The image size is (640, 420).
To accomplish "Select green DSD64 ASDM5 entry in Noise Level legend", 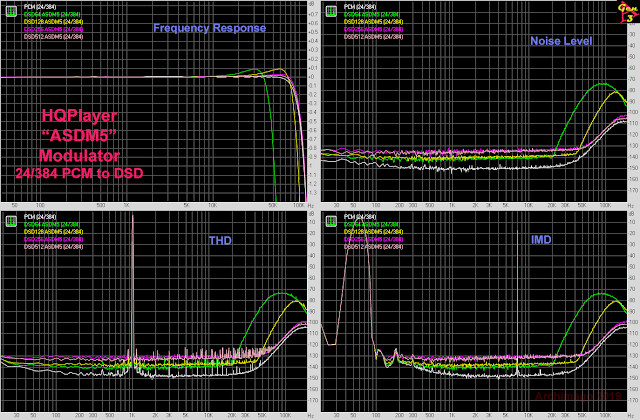I will coord(373,14).
